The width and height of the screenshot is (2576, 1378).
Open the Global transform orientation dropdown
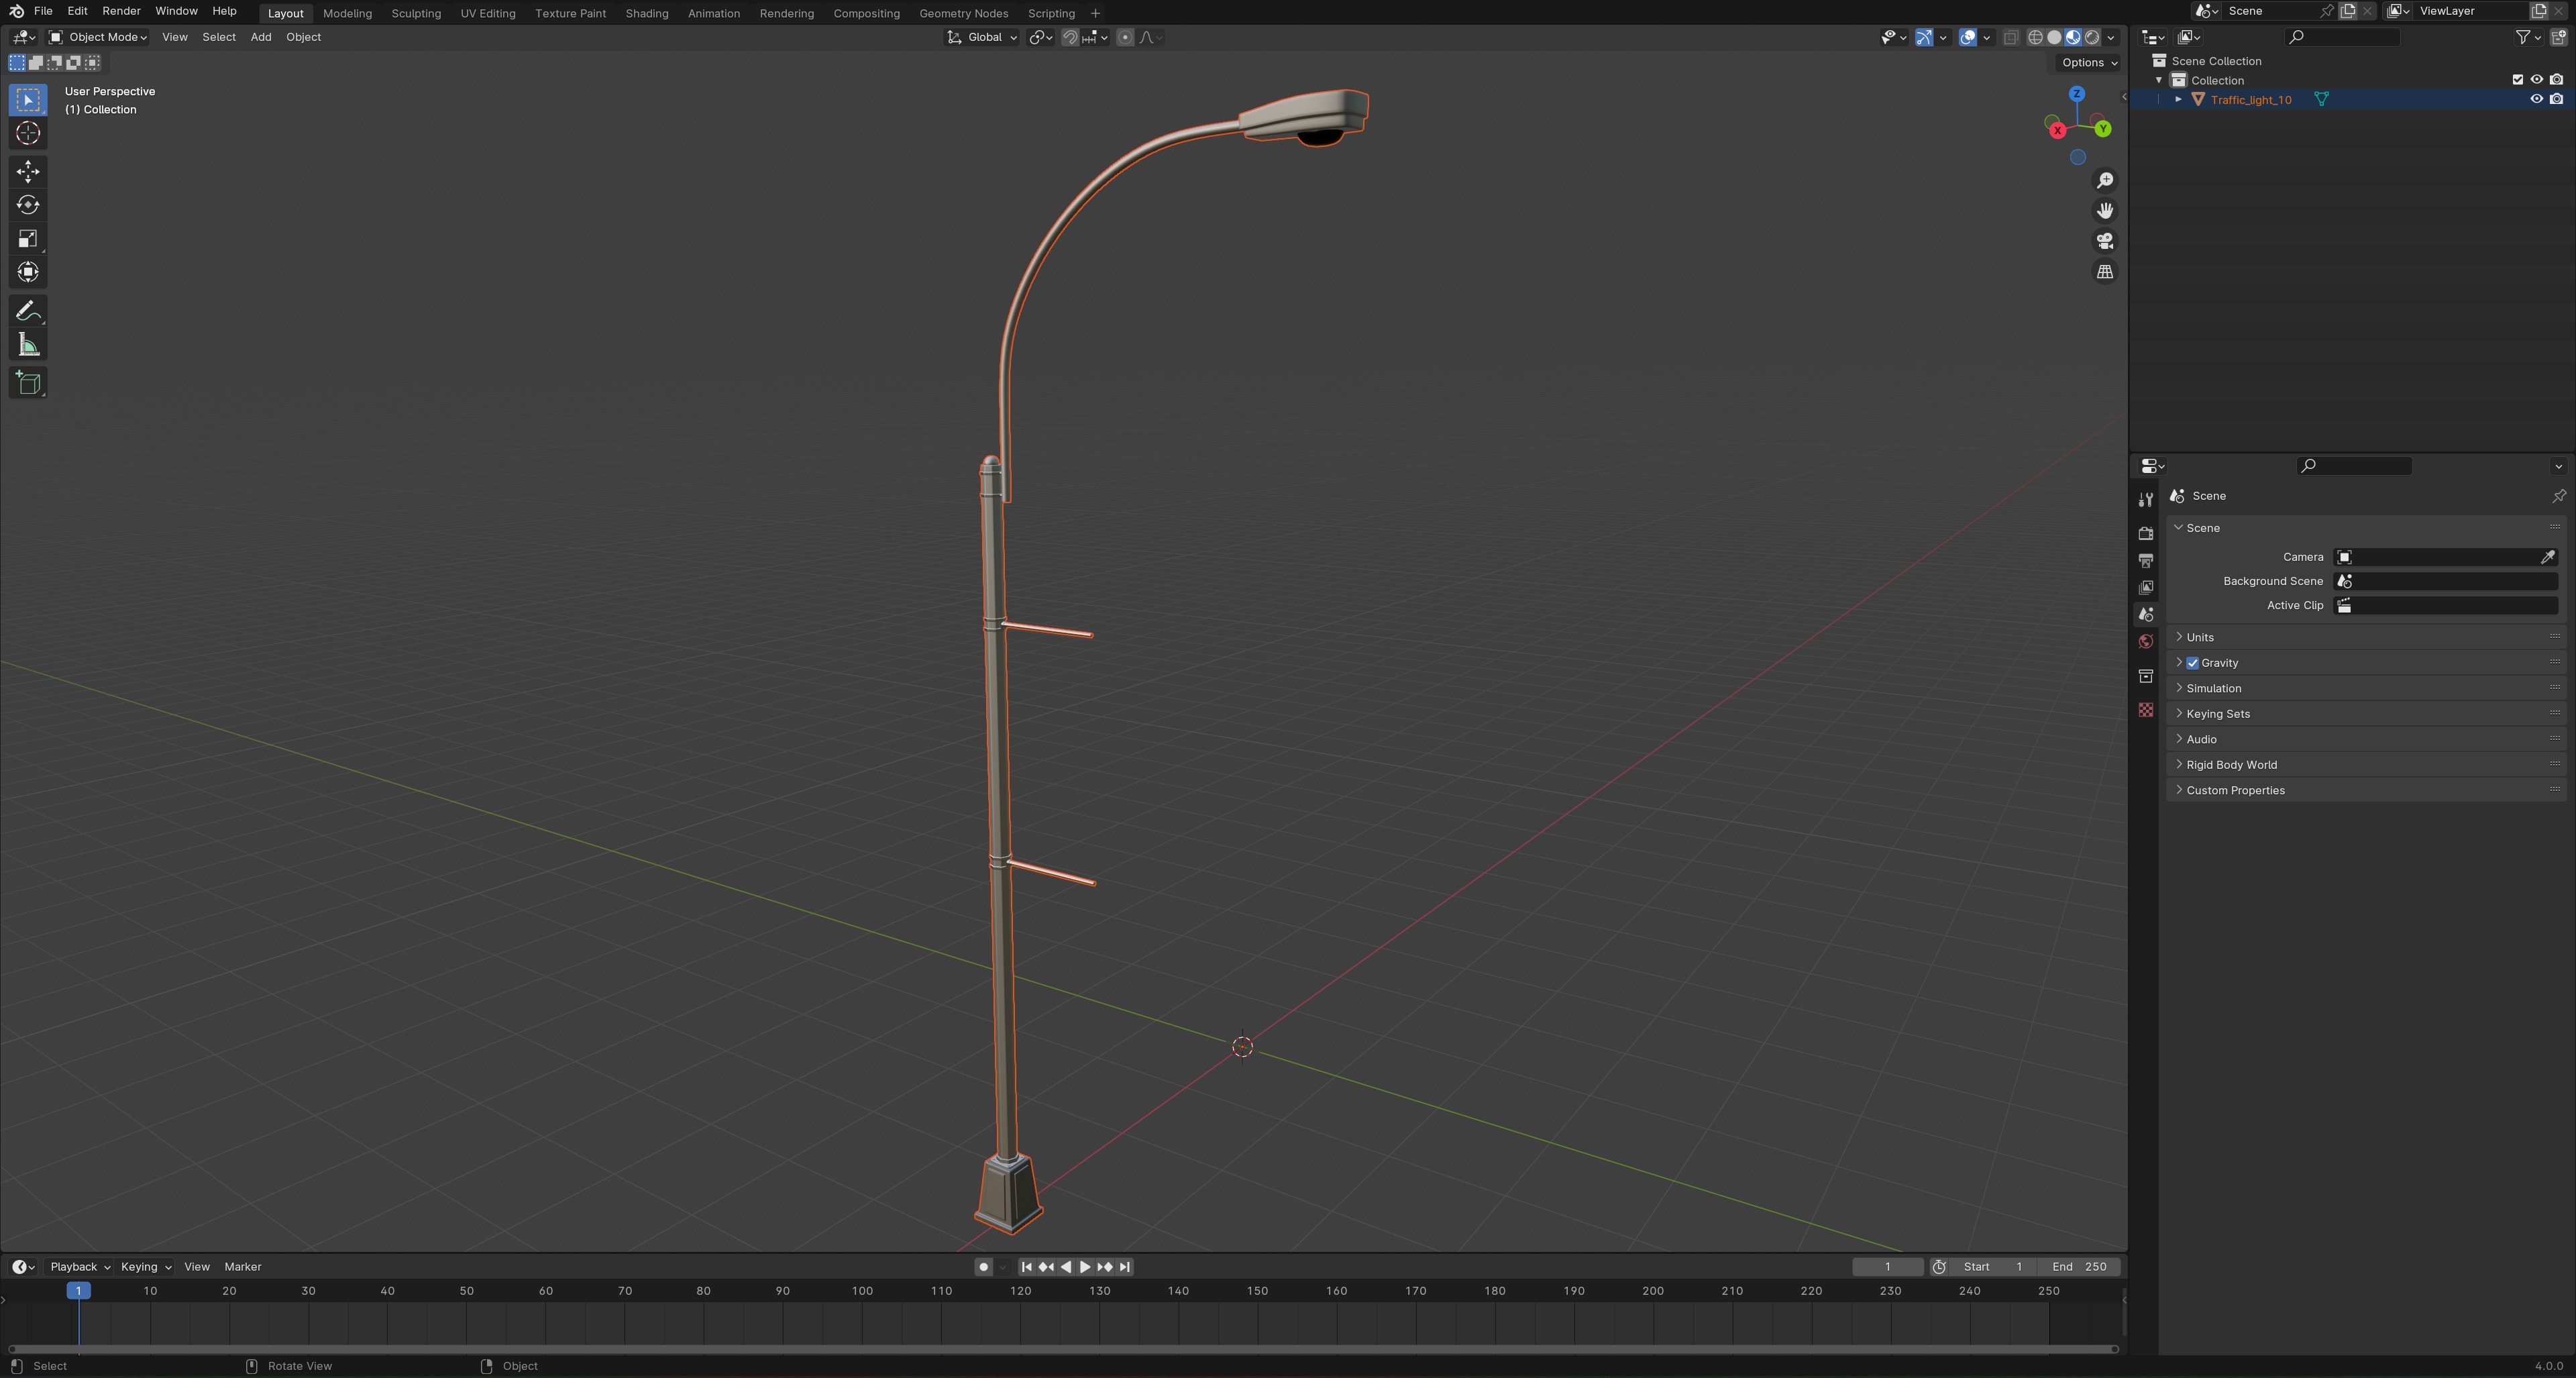982,37
